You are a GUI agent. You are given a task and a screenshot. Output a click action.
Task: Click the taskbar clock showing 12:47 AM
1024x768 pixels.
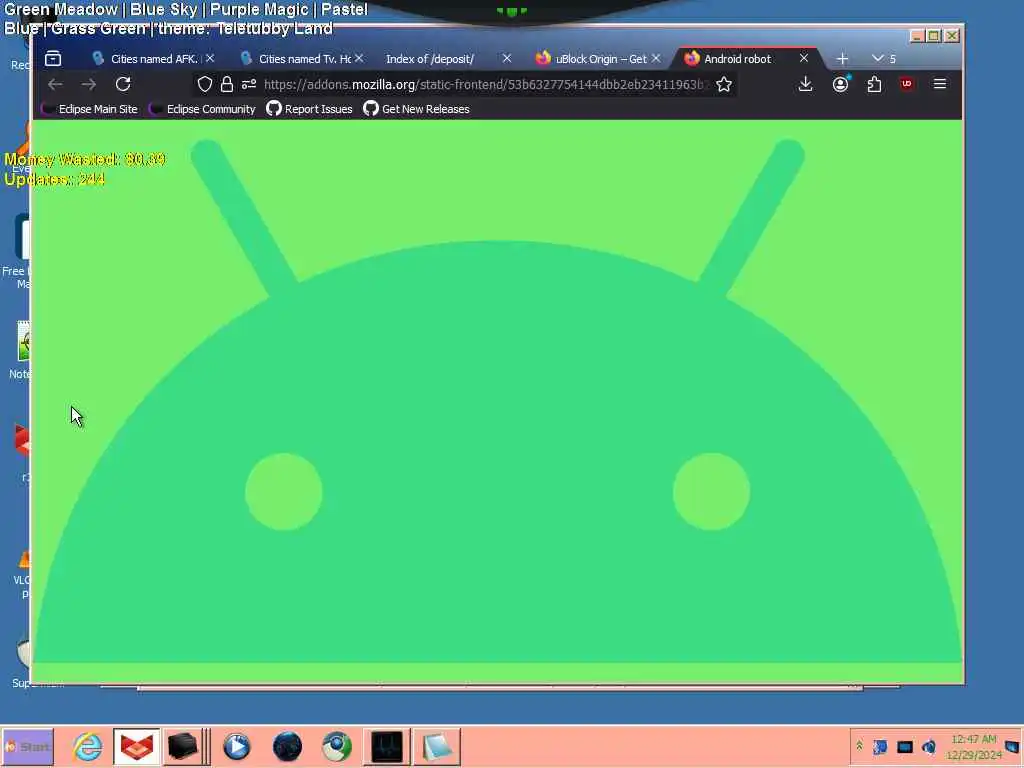click(974, 746)
